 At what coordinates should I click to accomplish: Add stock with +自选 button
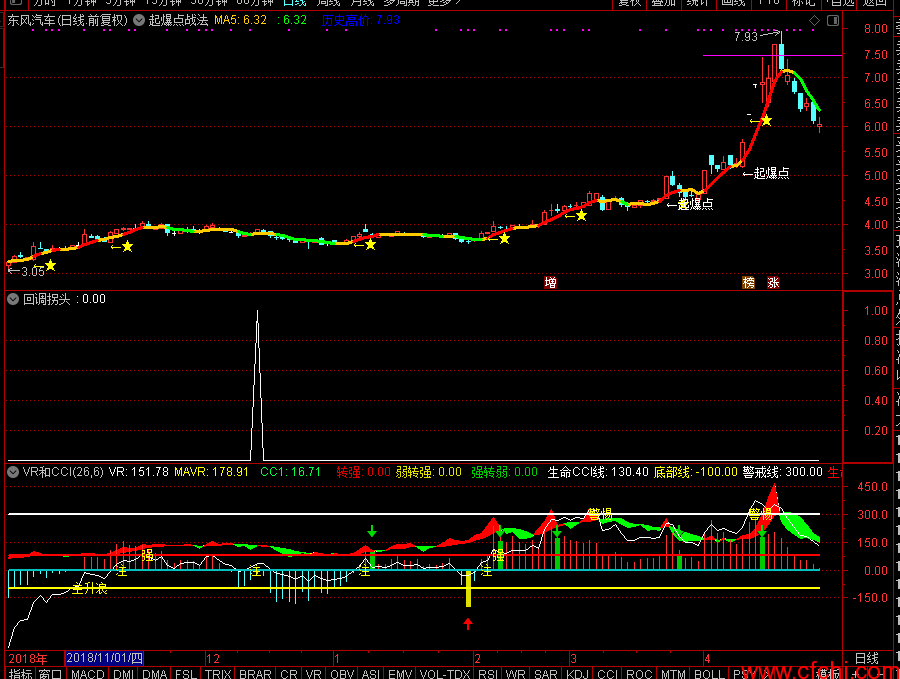840,3
